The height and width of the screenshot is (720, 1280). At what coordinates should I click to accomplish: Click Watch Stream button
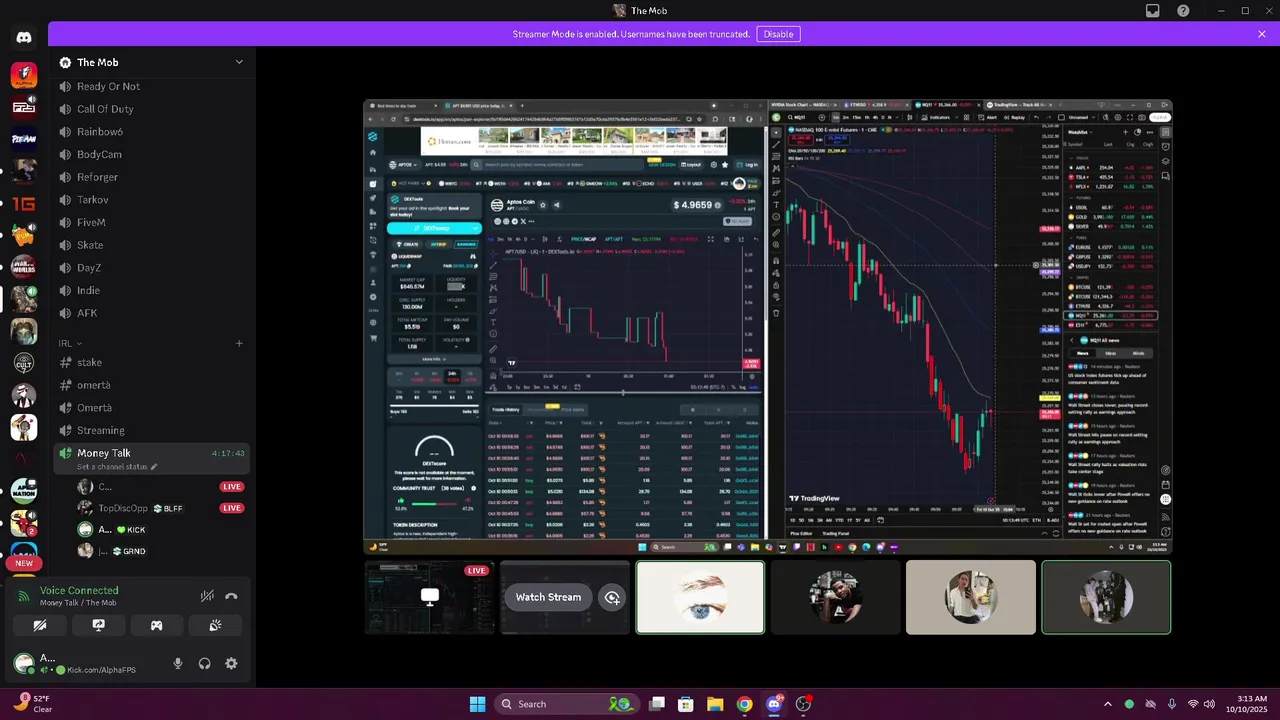click(x=548, y=597)
